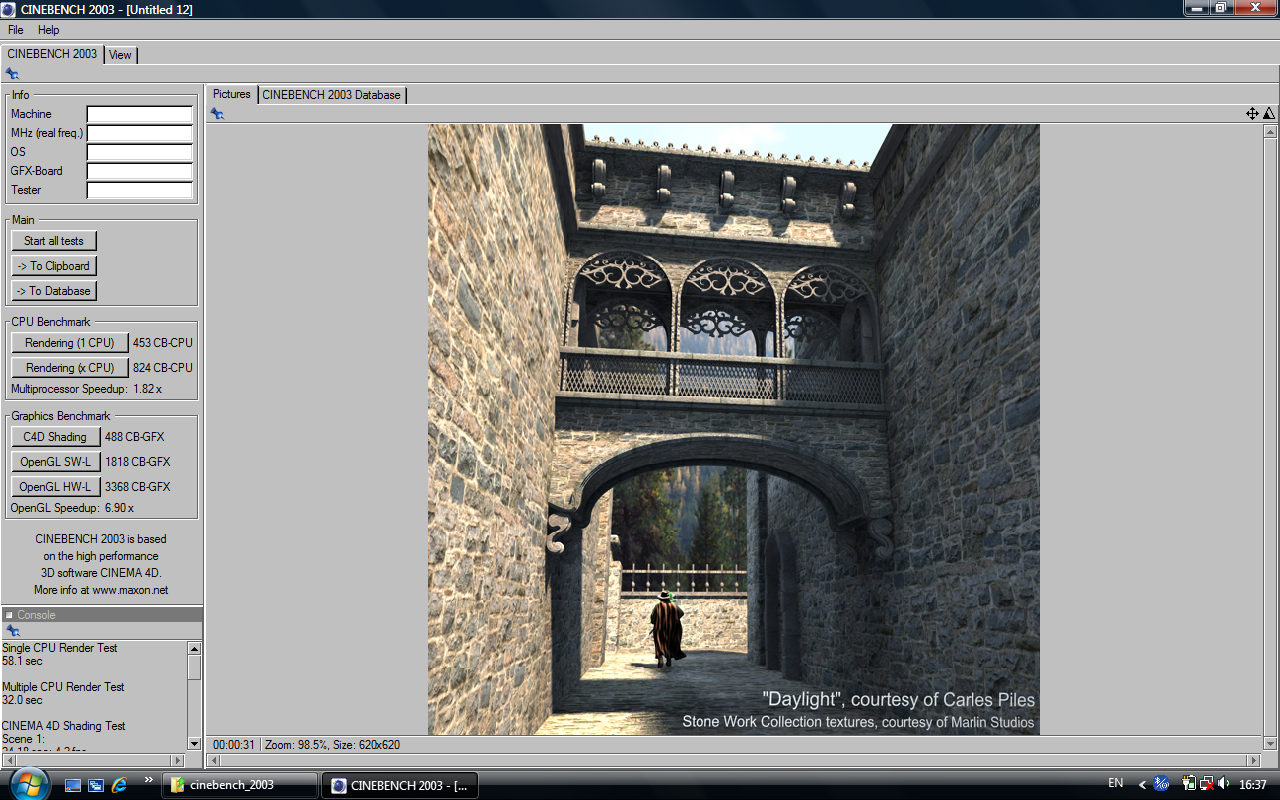The width and height of the screenshot is (1280, 800).
Task: Click the EN language indicator
Action: click(x=1116, y=783)
